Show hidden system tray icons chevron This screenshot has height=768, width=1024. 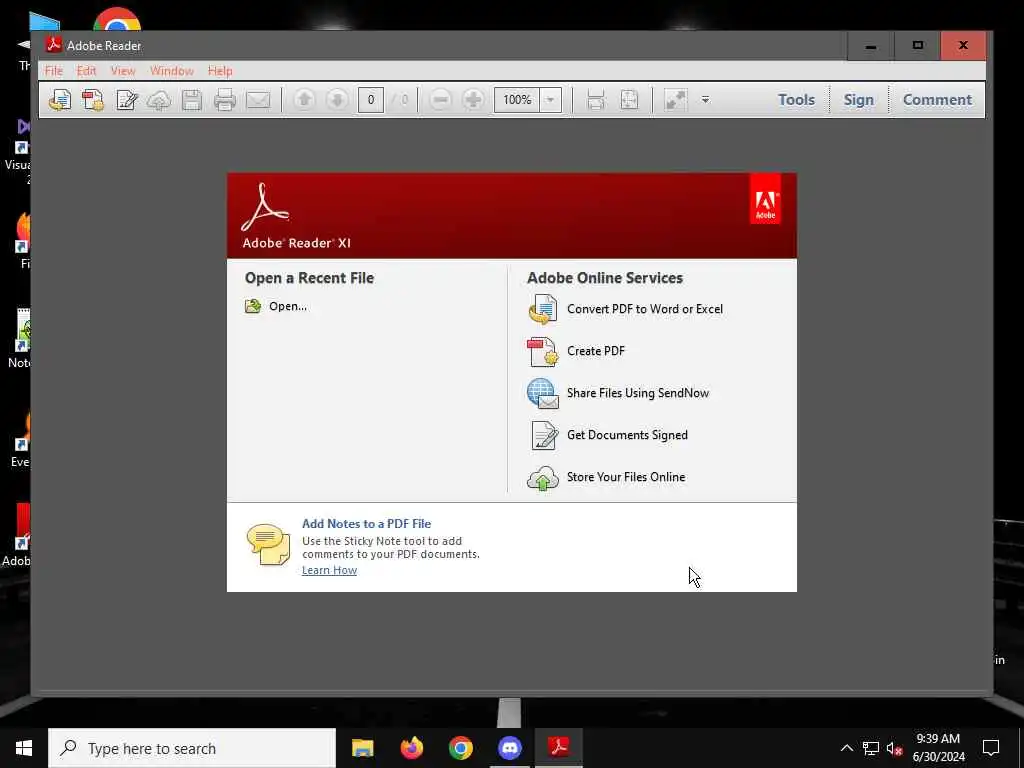tap(846, 748)
